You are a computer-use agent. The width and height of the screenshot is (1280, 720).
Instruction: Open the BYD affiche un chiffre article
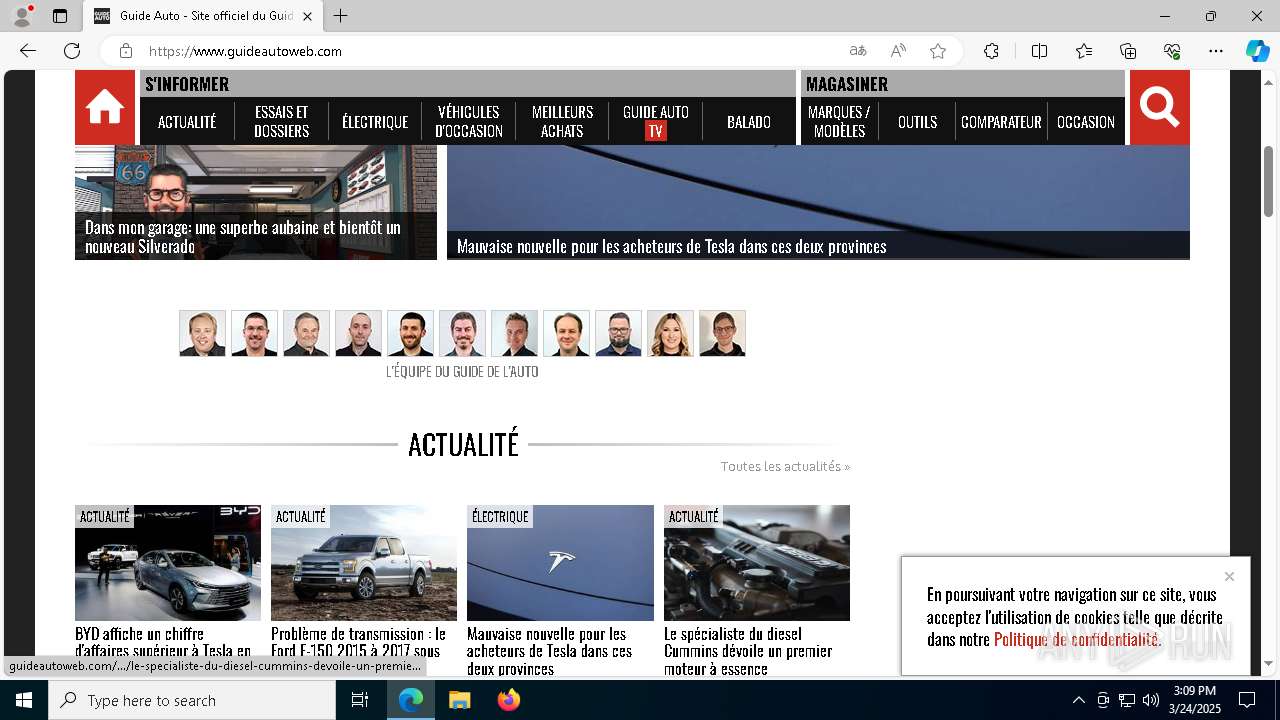[x=163, y=642]
